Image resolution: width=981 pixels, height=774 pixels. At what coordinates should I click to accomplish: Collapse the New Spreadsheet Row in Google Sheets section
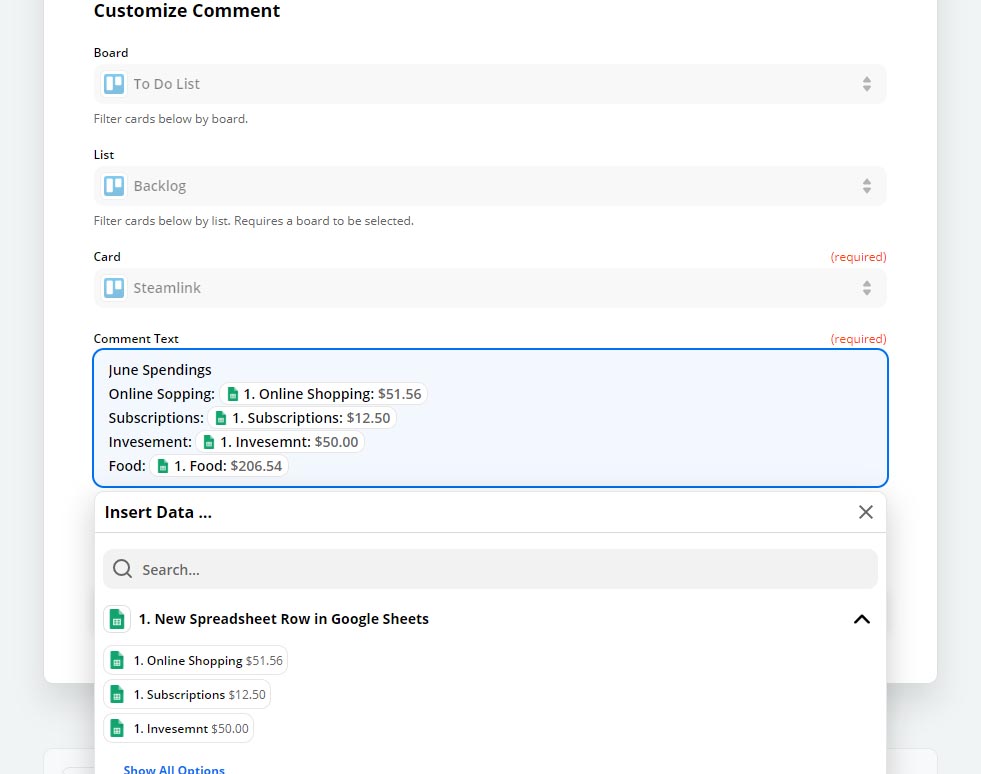tap(862, 619)
